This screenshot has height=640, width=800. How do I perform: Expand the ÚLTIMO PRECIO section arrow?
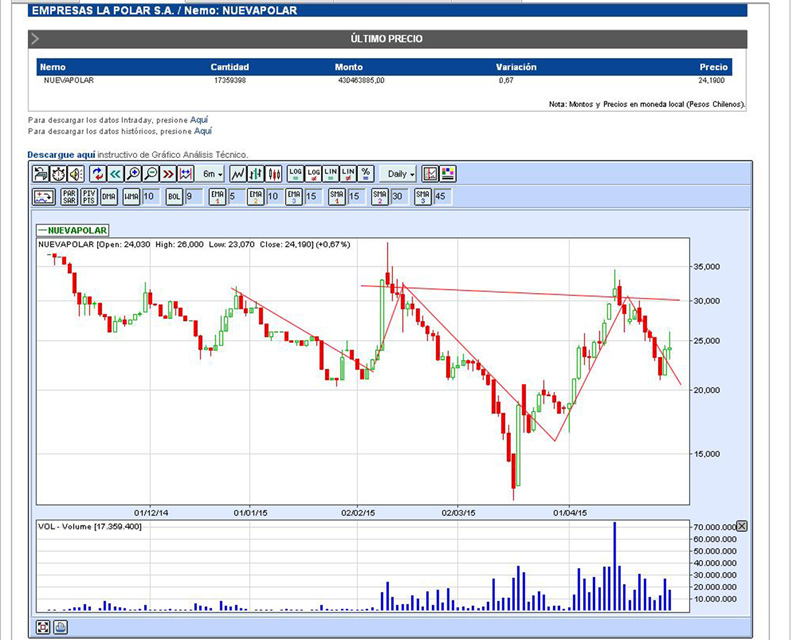(x=35, y=39)
